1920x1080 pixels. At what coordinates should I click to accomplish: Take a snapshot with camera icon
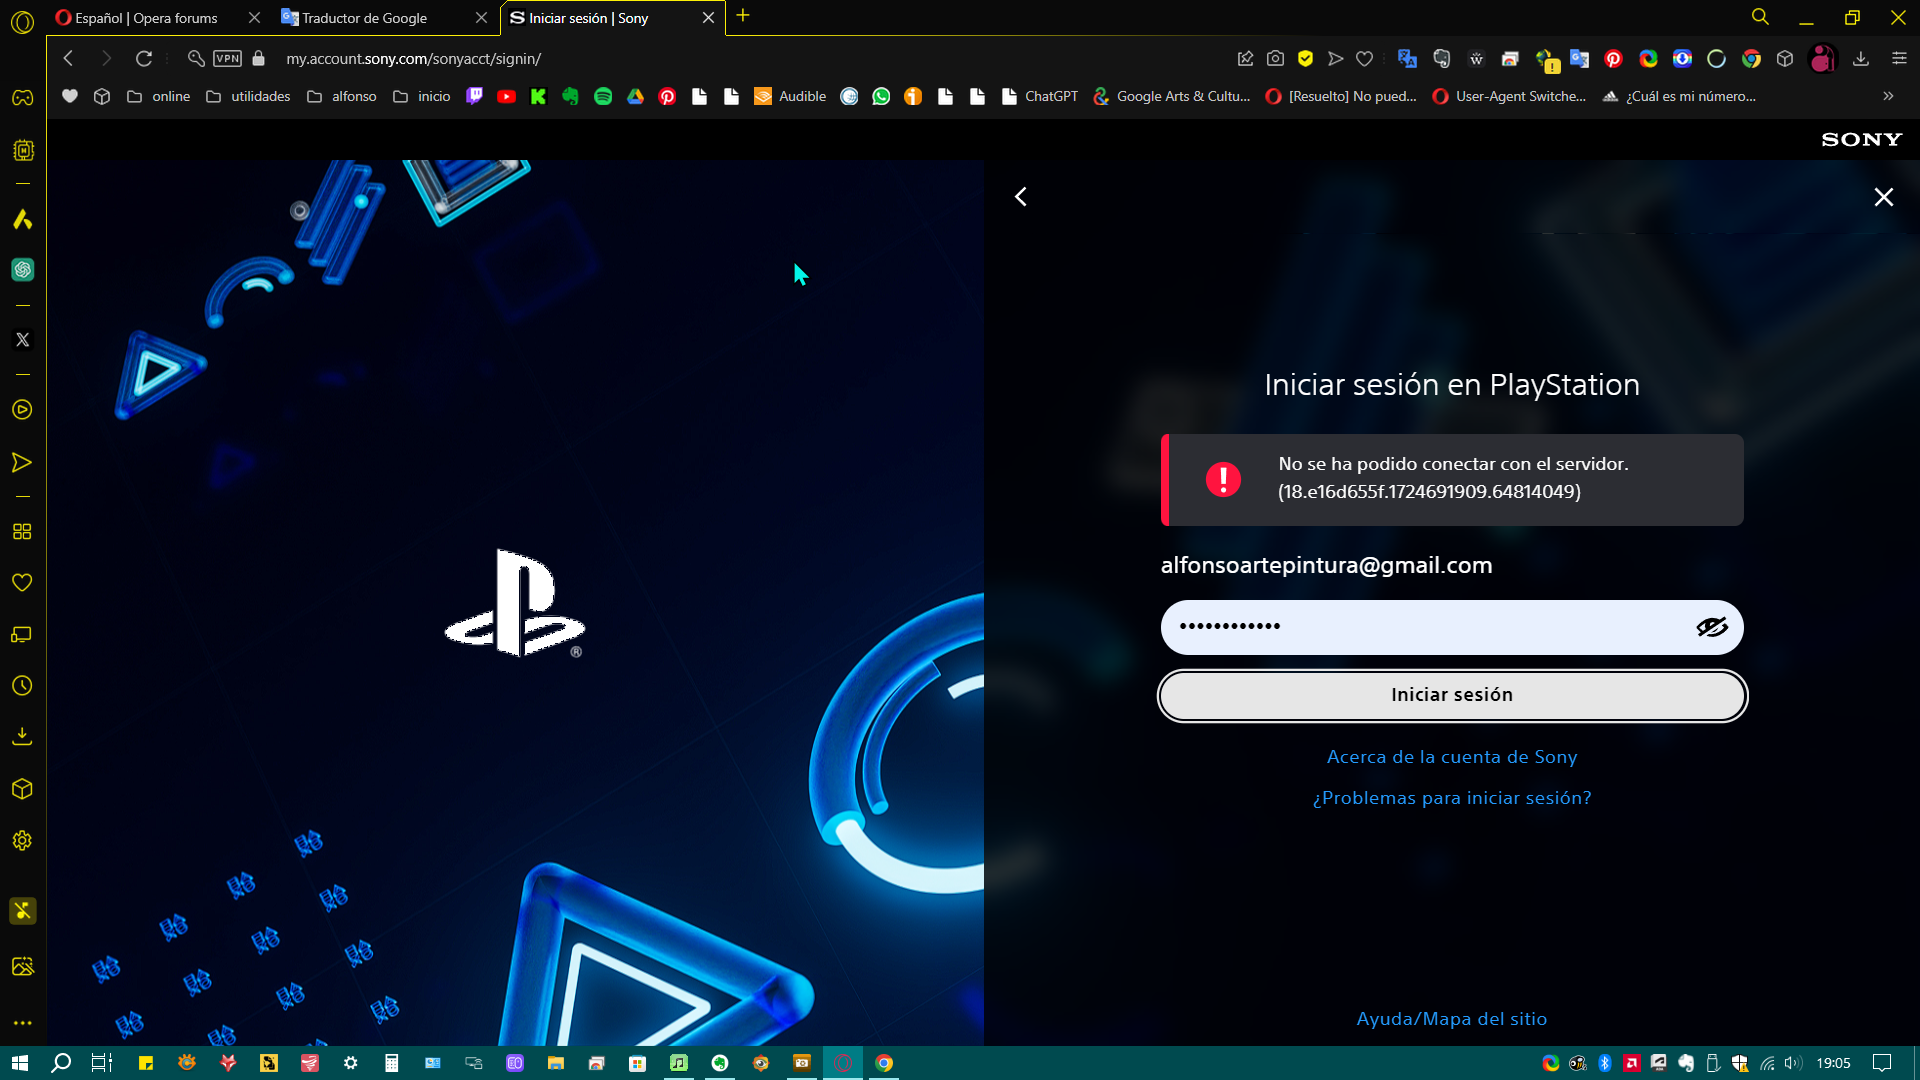1275,59
